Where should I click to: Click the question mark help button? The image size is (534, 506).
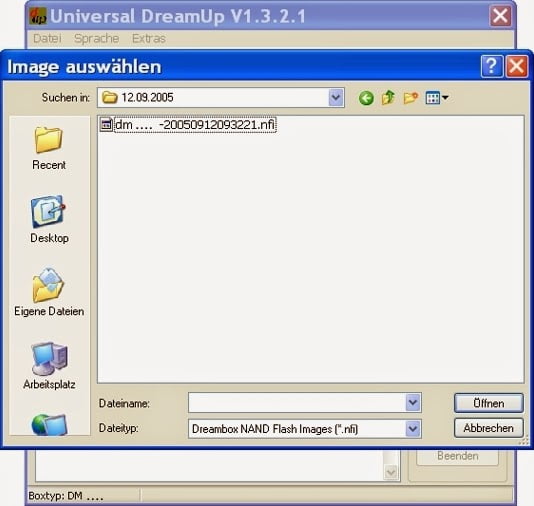click(x=491, y=66)
